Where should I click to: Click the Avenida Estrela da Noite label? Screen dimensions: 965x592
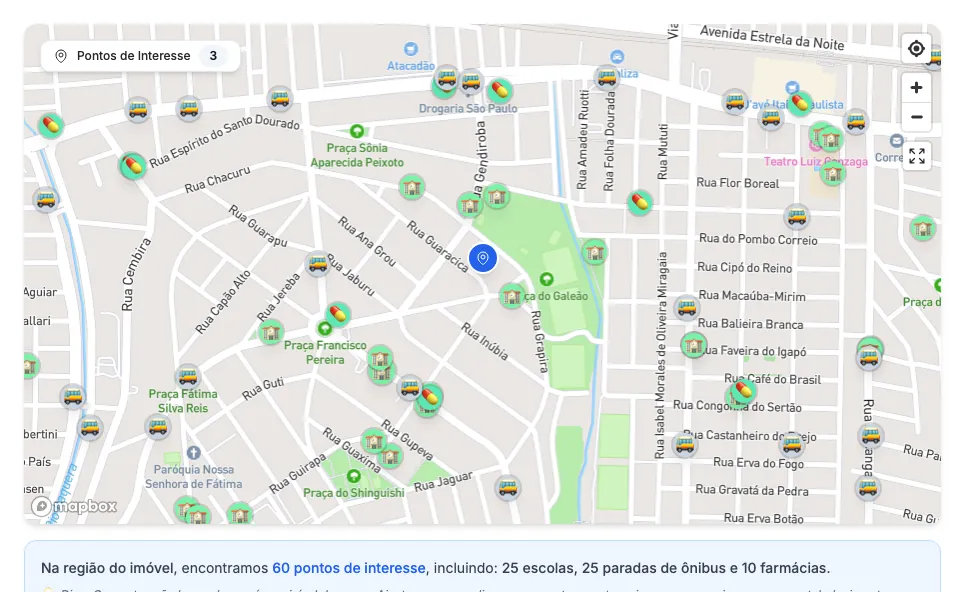tap(772, 38)
